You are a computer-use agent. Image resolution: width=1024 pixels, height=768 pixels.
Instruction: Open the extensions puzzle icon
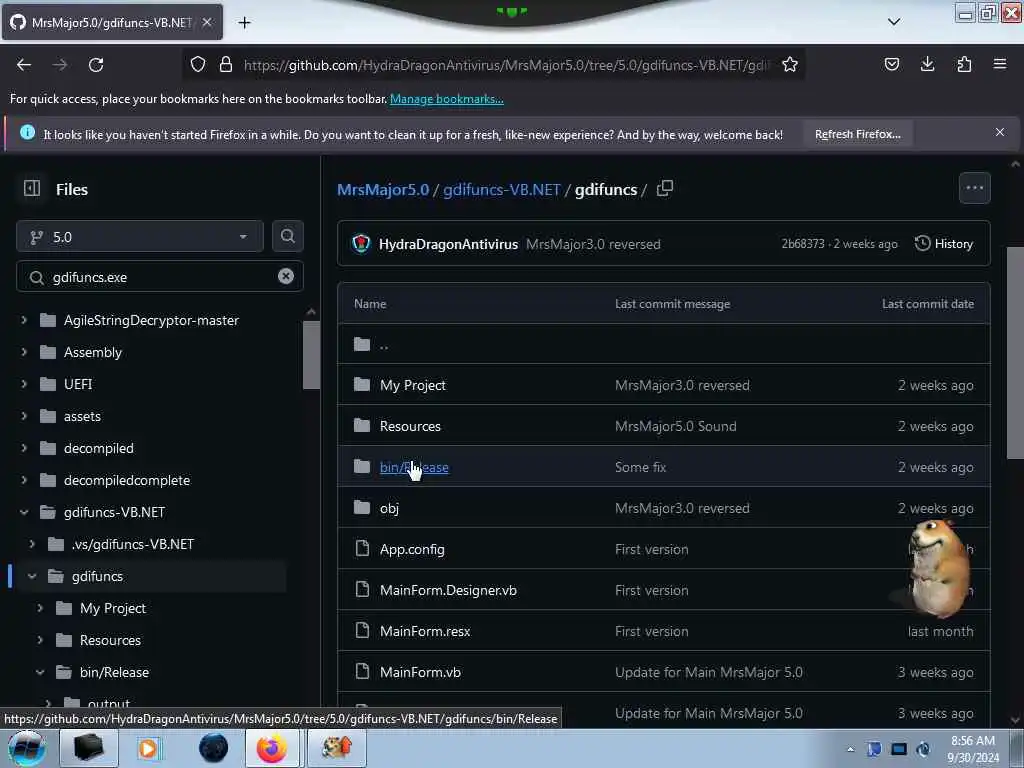pos(964,64)
